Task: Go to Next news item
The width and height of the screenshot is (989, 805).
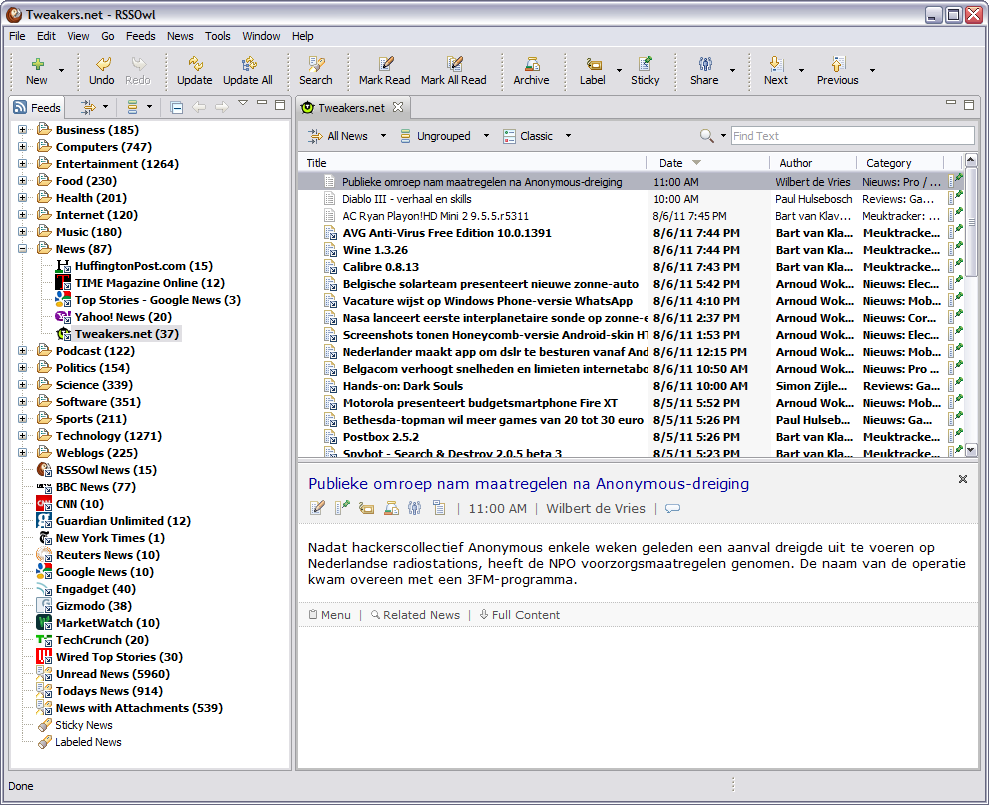Action: click(x=776, y=70)
